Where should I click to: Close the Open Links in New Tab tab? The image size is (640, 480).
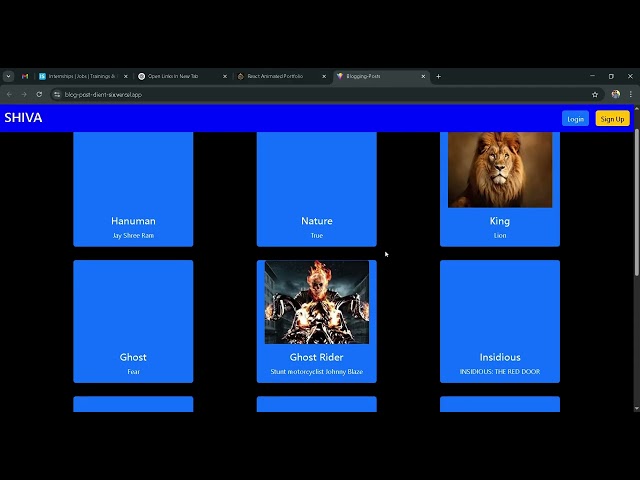coord(225,76)
